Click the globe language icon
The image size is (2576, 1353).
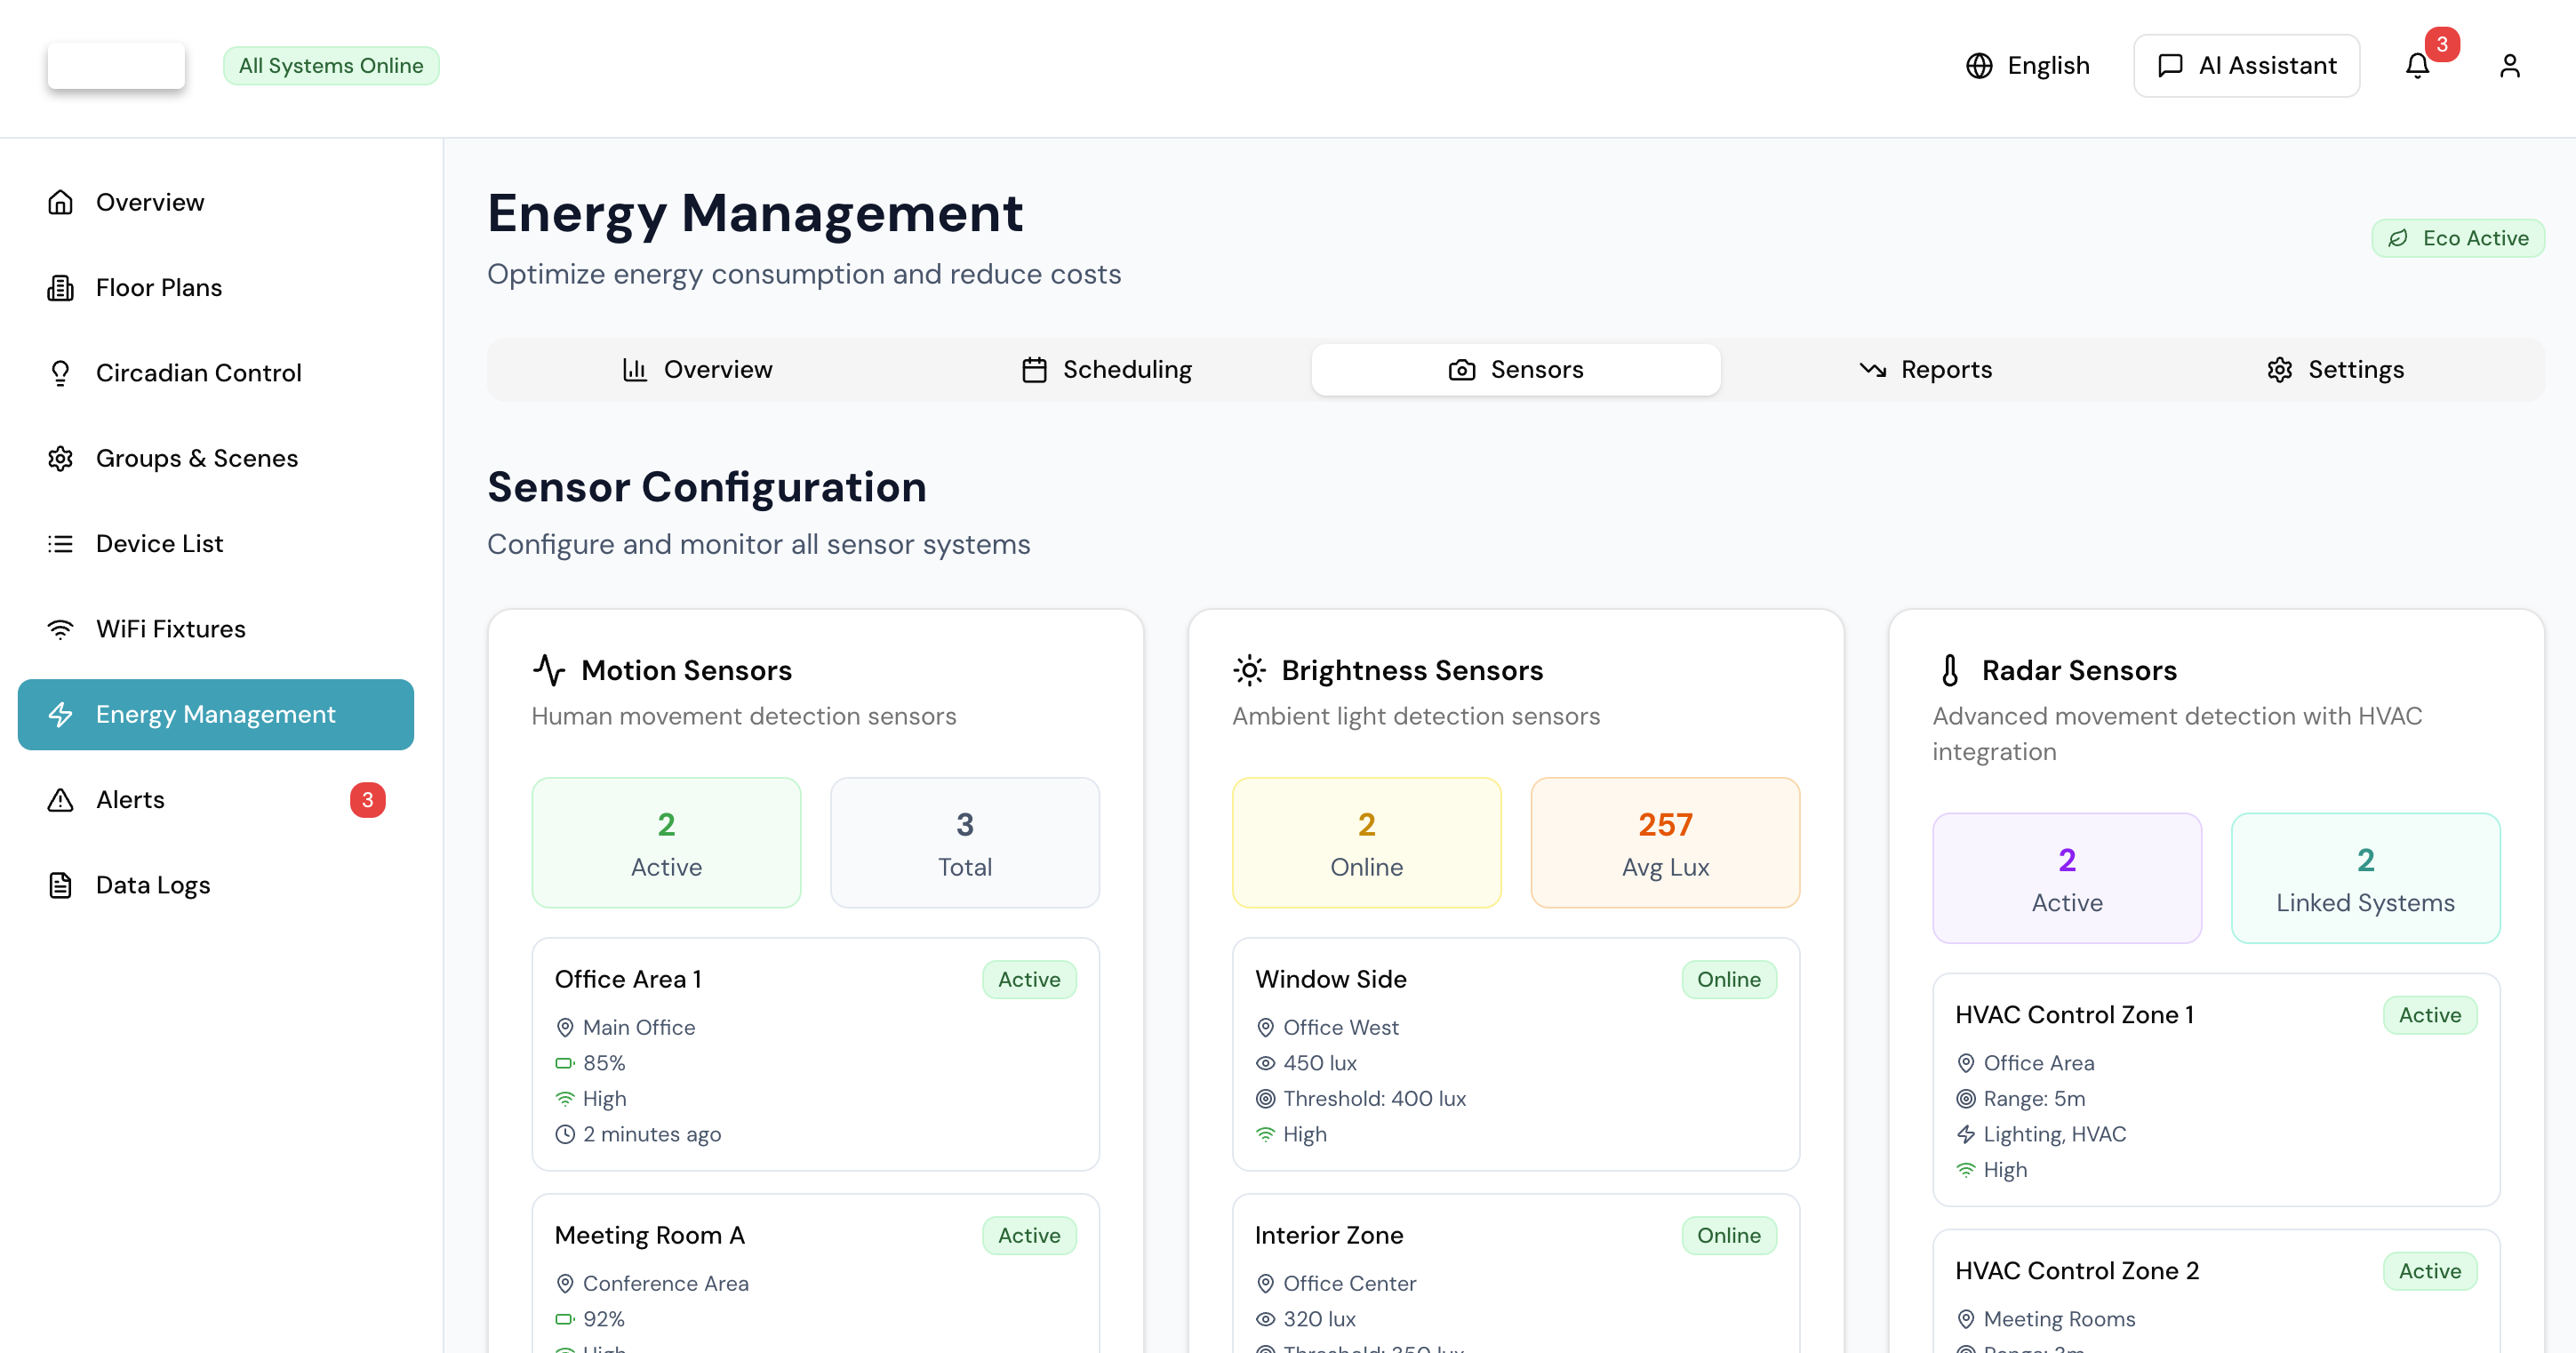(x=1981, y=65)
